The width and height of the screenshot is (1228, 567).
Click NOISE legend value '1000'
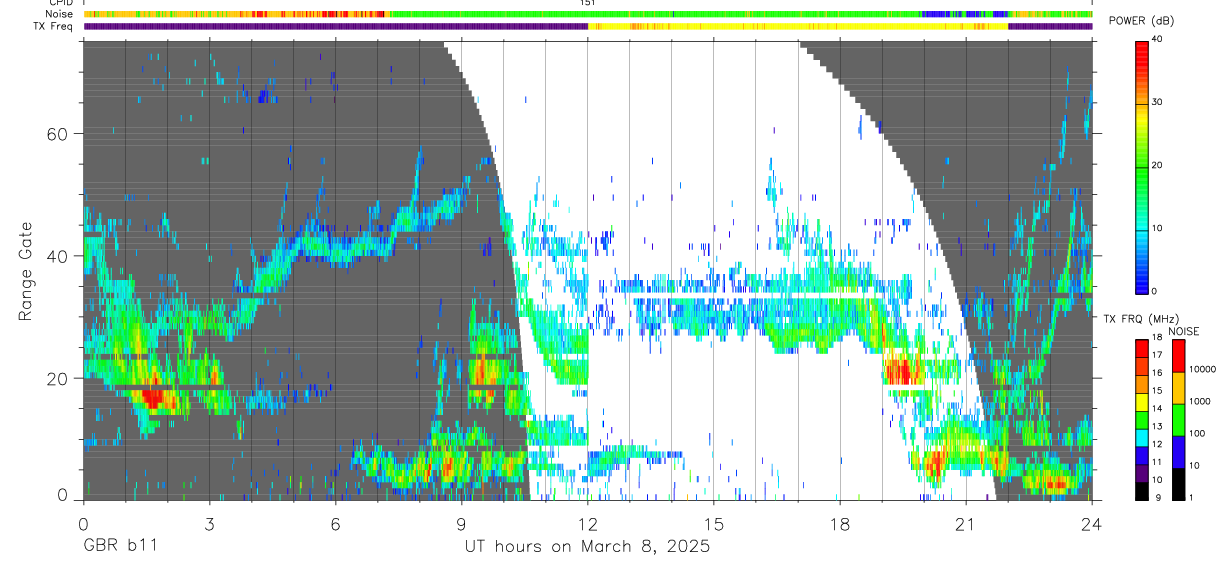tap(1199, 401)
